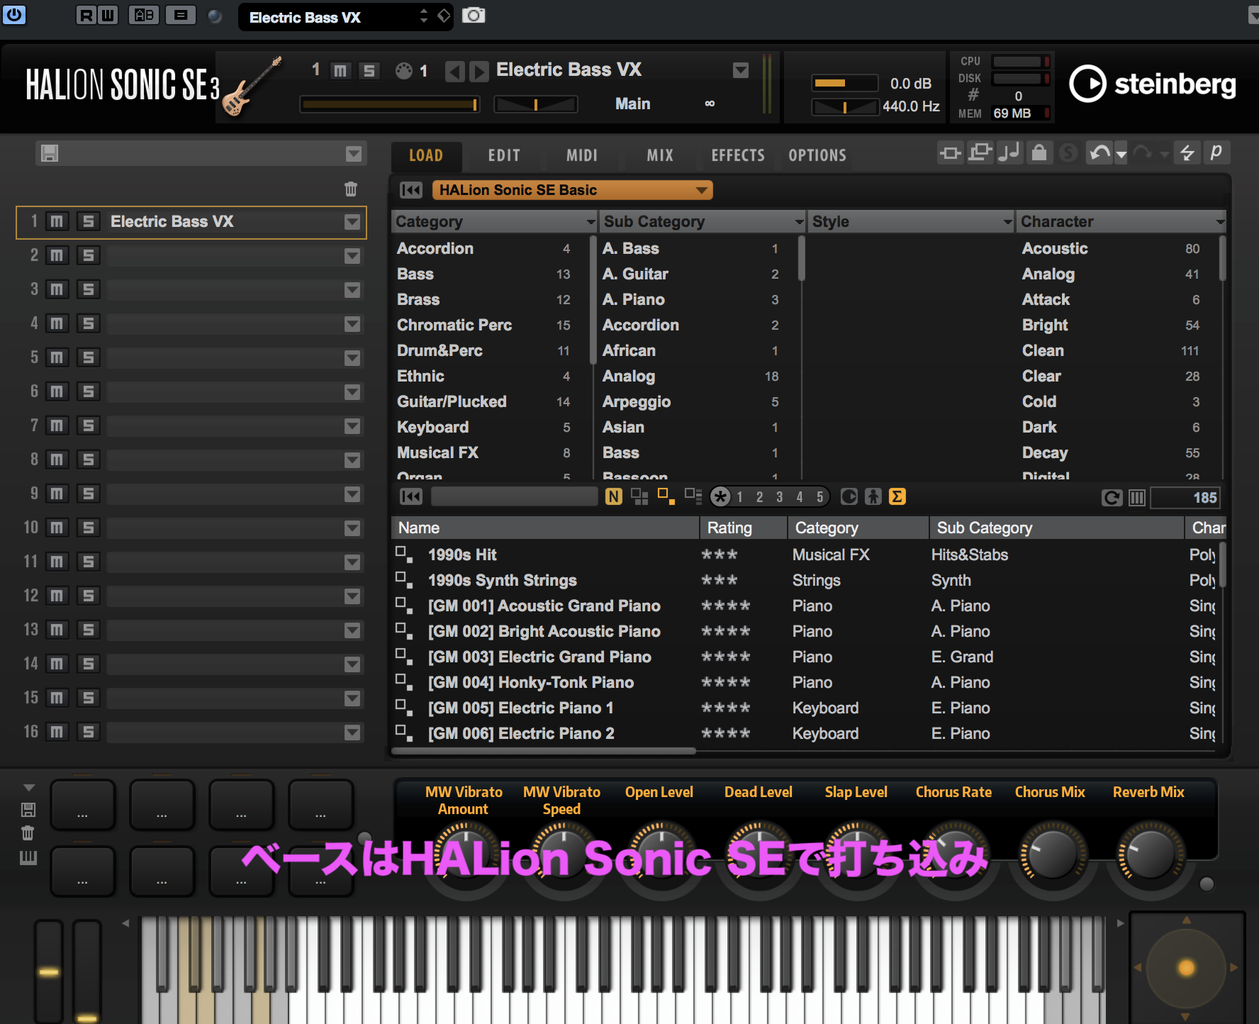Screen dimensions: 1259x1024
Task: Toggle the lock icon in toolbar
Action: click(1040, 153)
